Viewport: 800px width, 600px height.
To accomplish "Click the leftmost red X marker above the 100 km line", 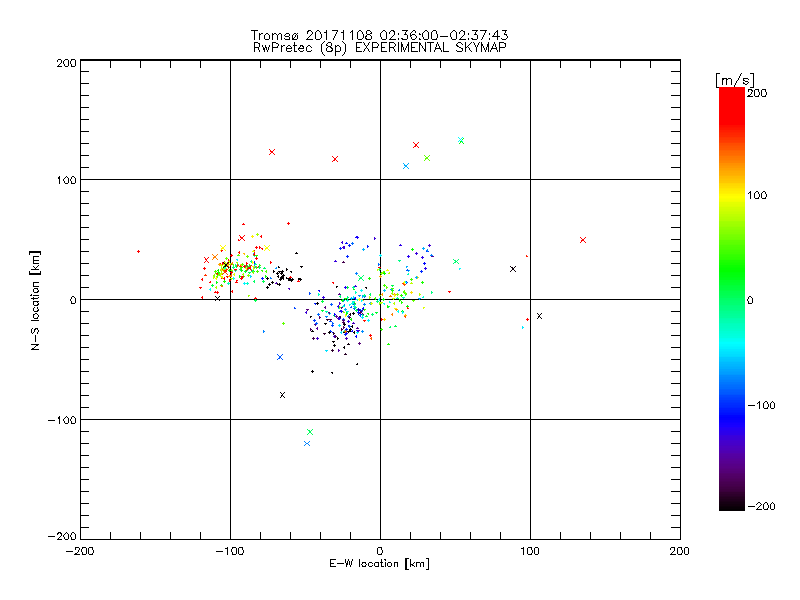I will point(272,152).
